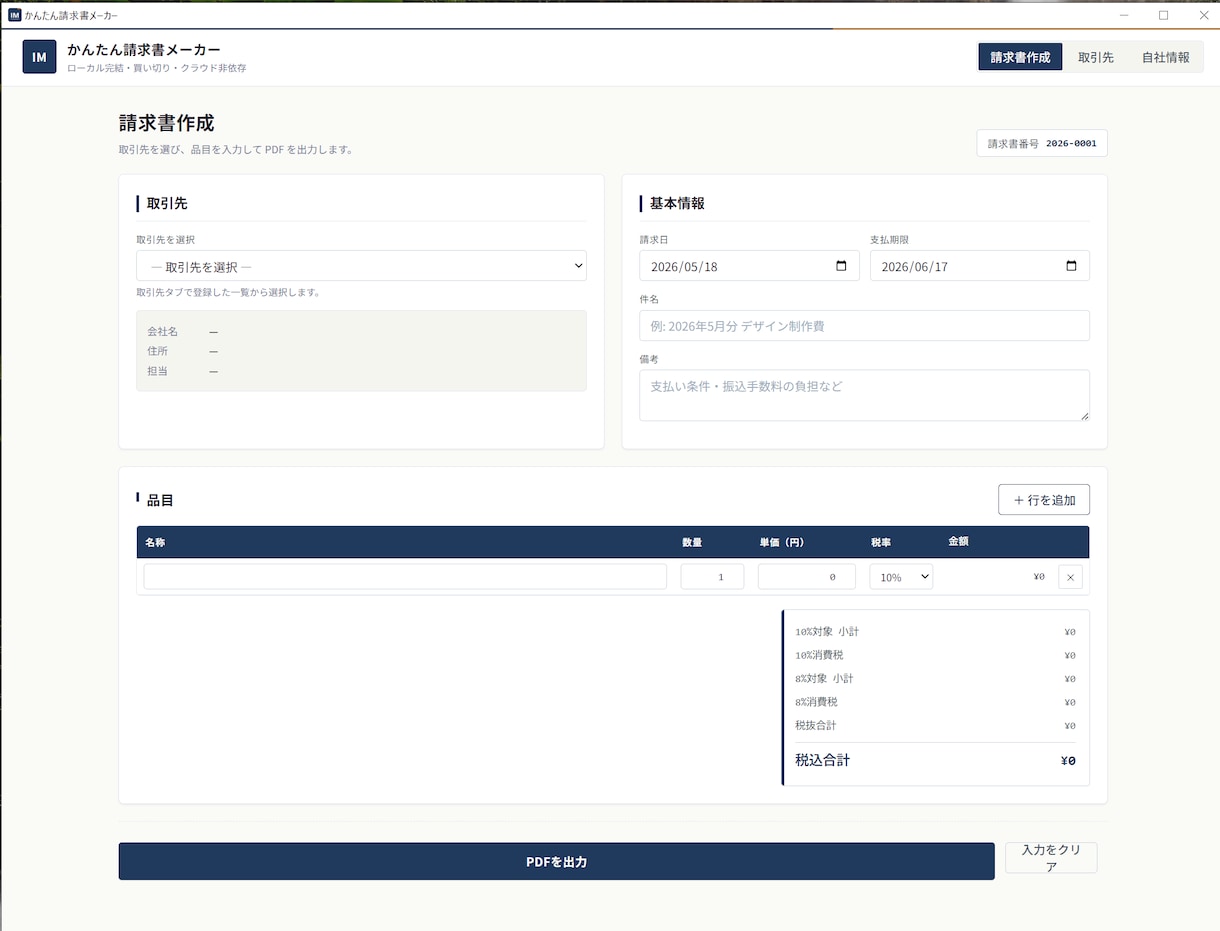
Task: Click the IM app logo in header
Action: (39, 57)
